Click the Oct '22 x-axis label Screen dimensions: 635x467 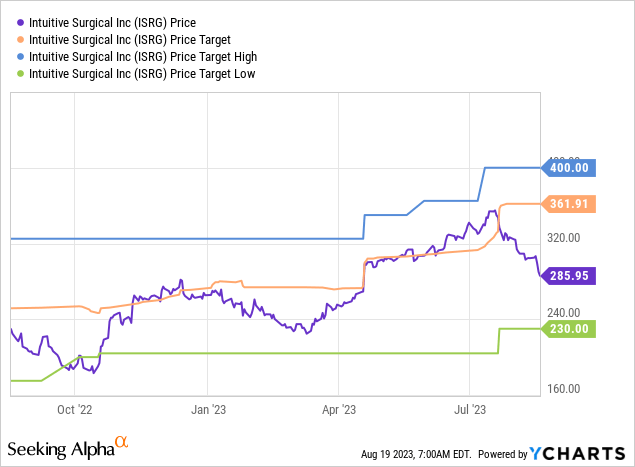pyautogui.click(x=75, y=409)
